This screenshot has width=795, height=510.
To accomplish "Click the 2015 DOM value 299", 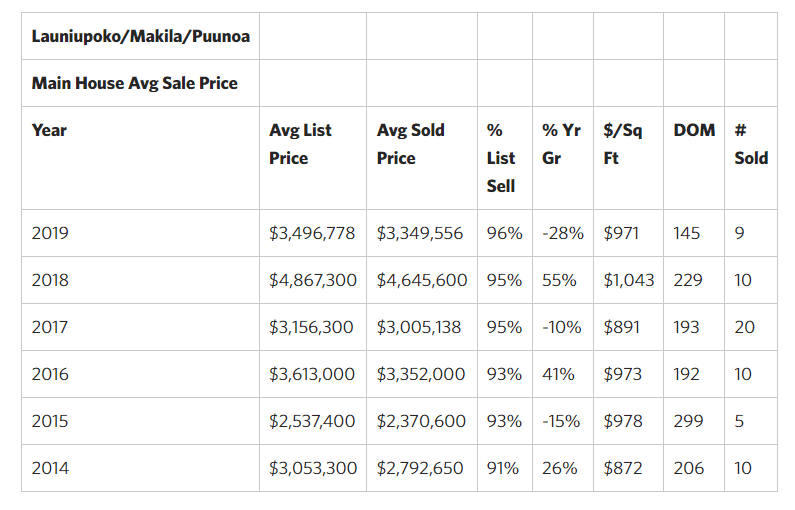I will click(x=688, y=421).
